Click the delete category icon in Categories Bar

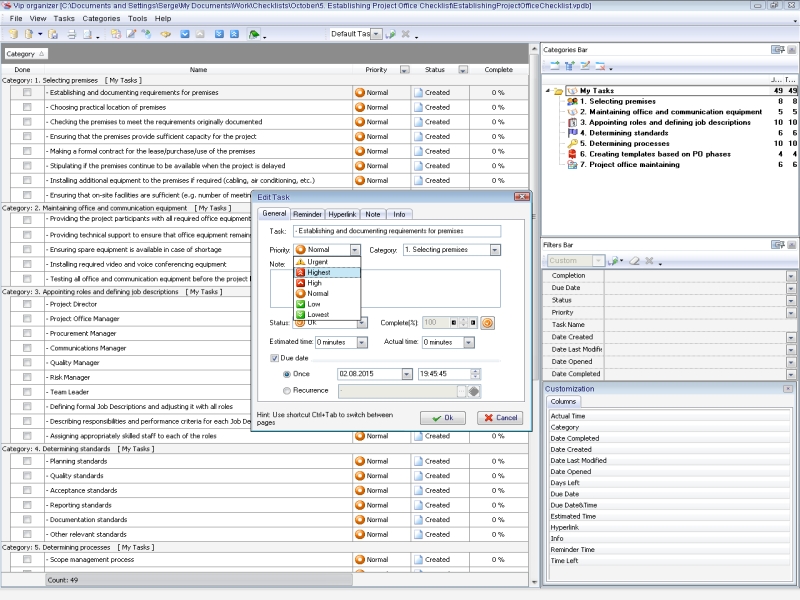(x=600, y=66)
